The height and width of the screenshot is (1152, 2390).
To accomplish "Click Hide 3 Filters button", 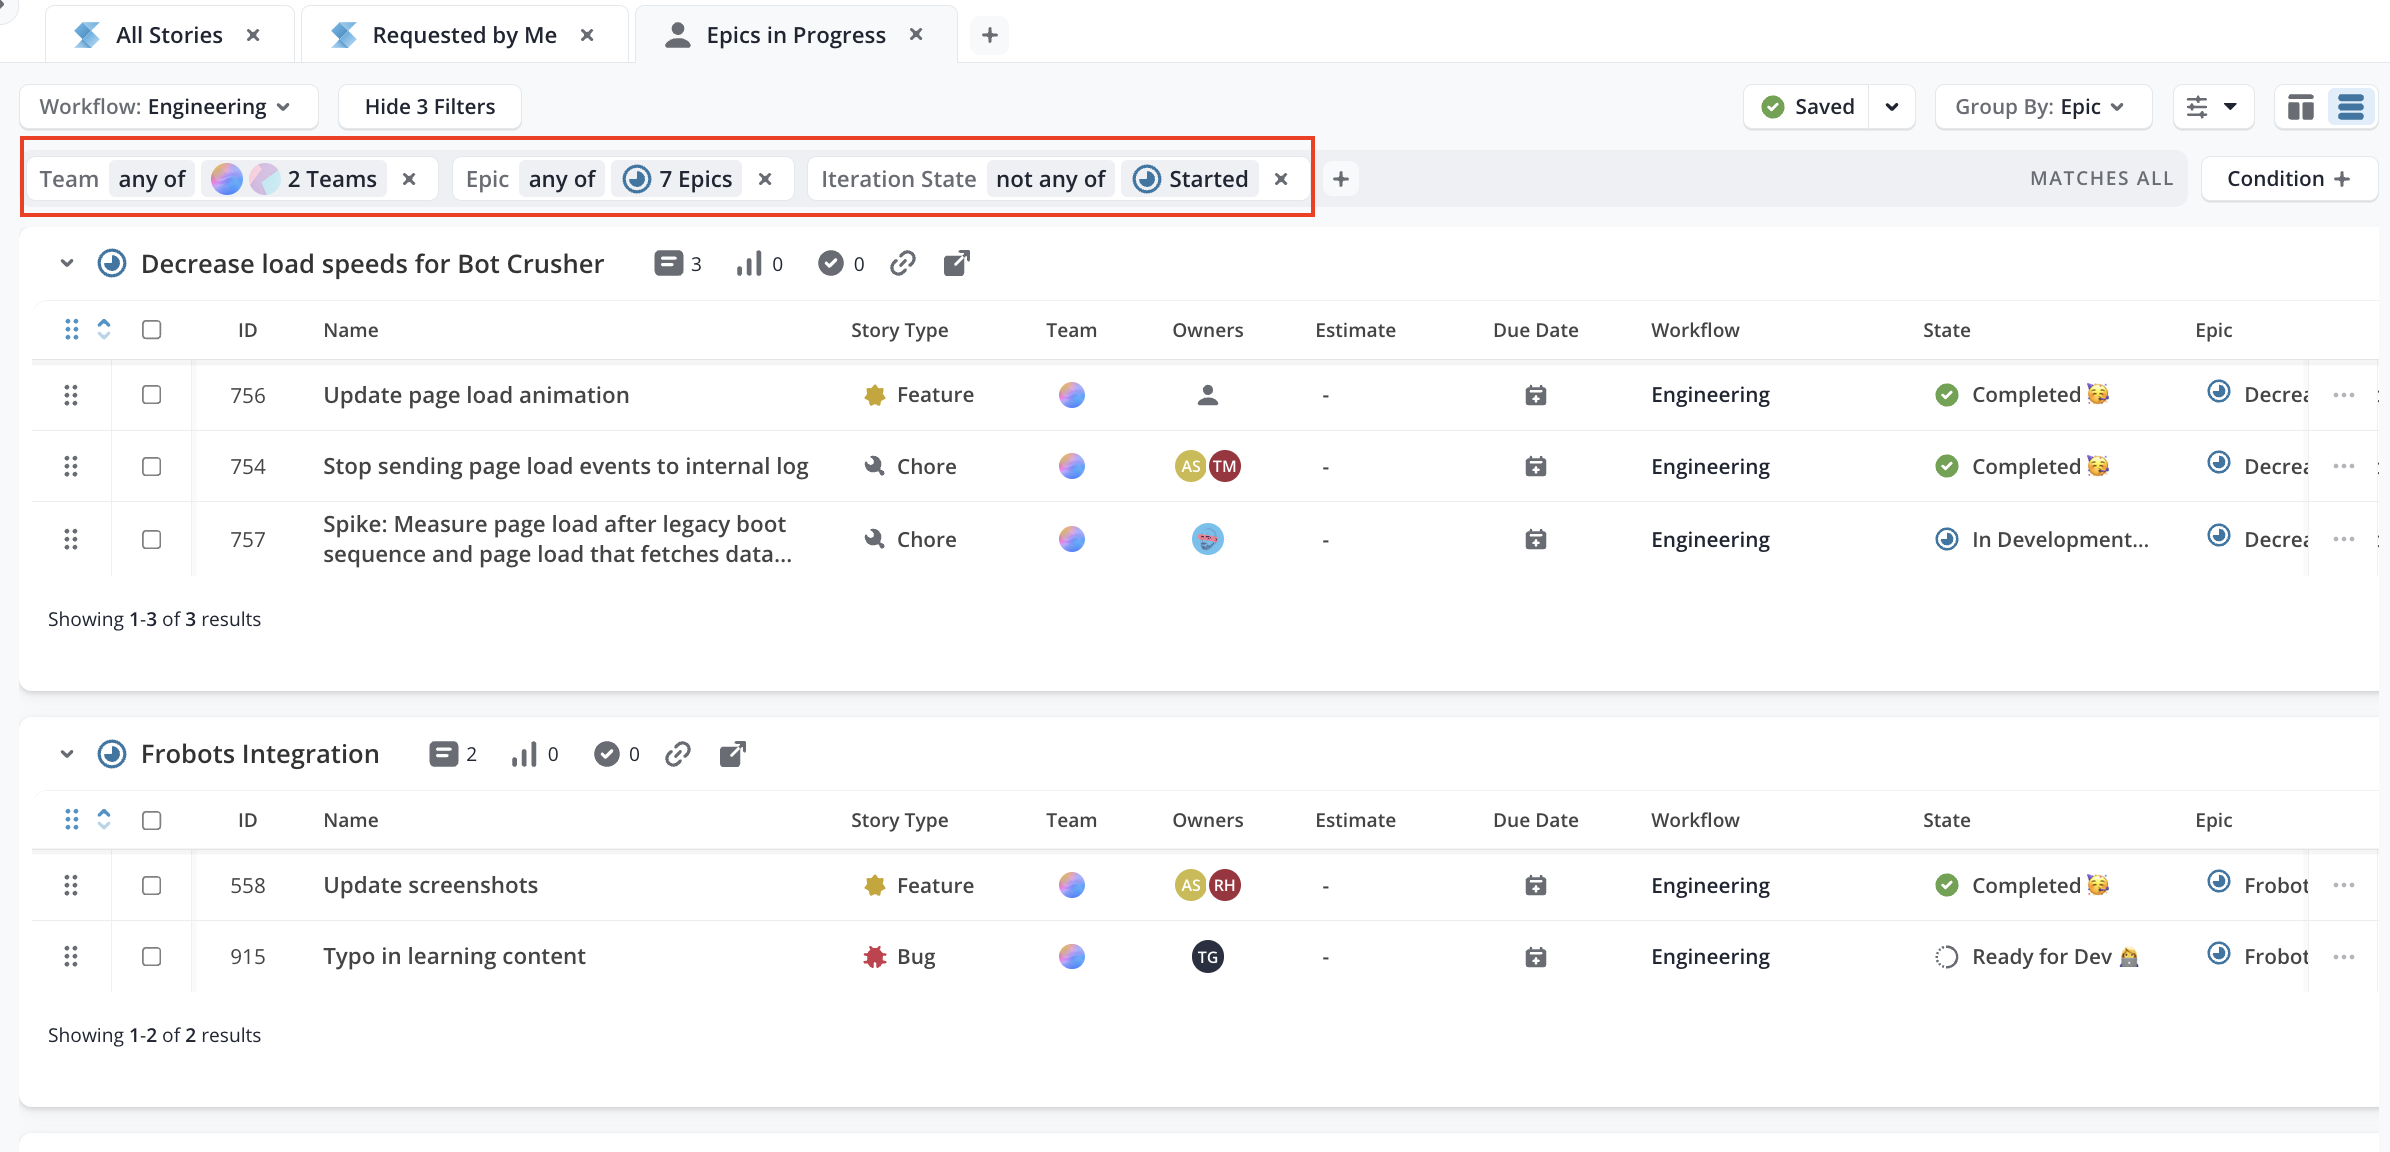I will click(429, 107).
